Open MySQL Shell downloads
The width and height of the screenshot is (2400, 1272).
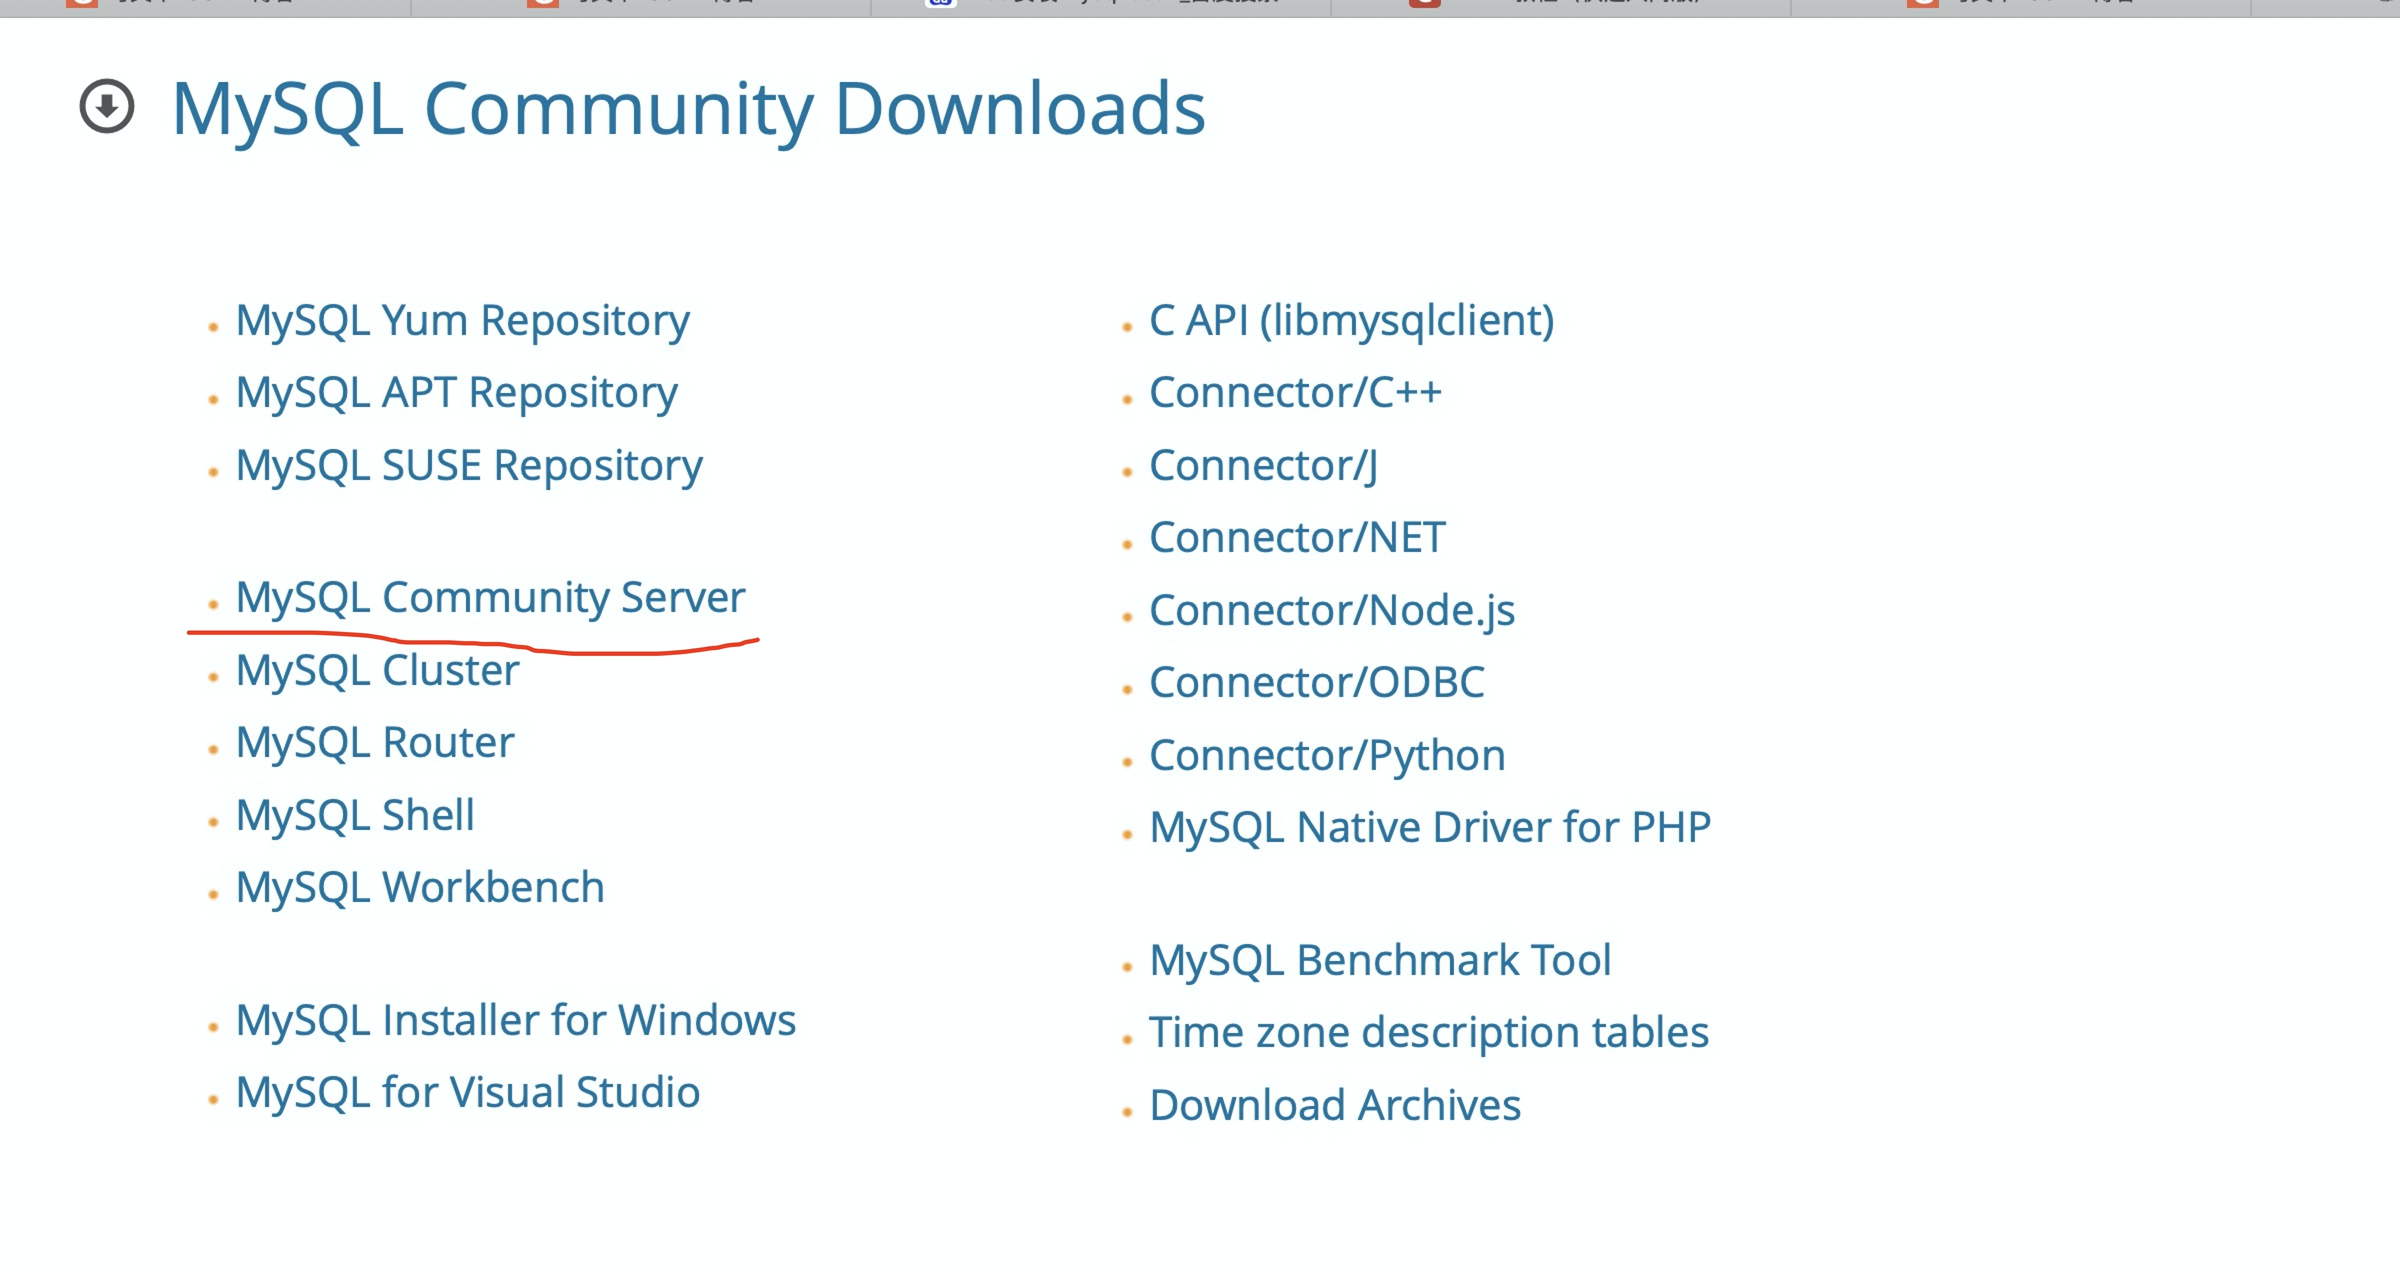click(x=355, y=816)
